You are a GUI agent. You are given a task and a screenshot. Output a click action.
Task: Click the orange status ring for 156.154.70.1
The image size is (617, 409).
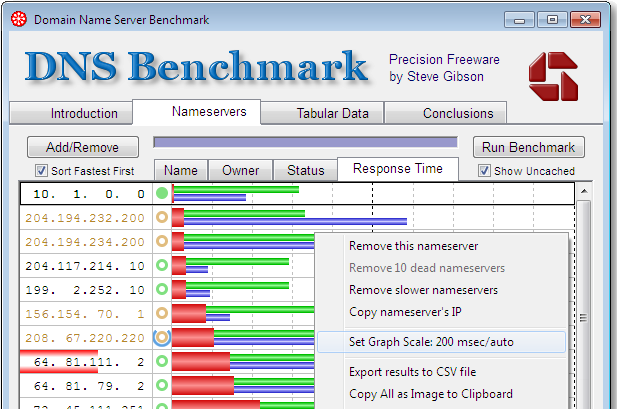pos(162,313)
